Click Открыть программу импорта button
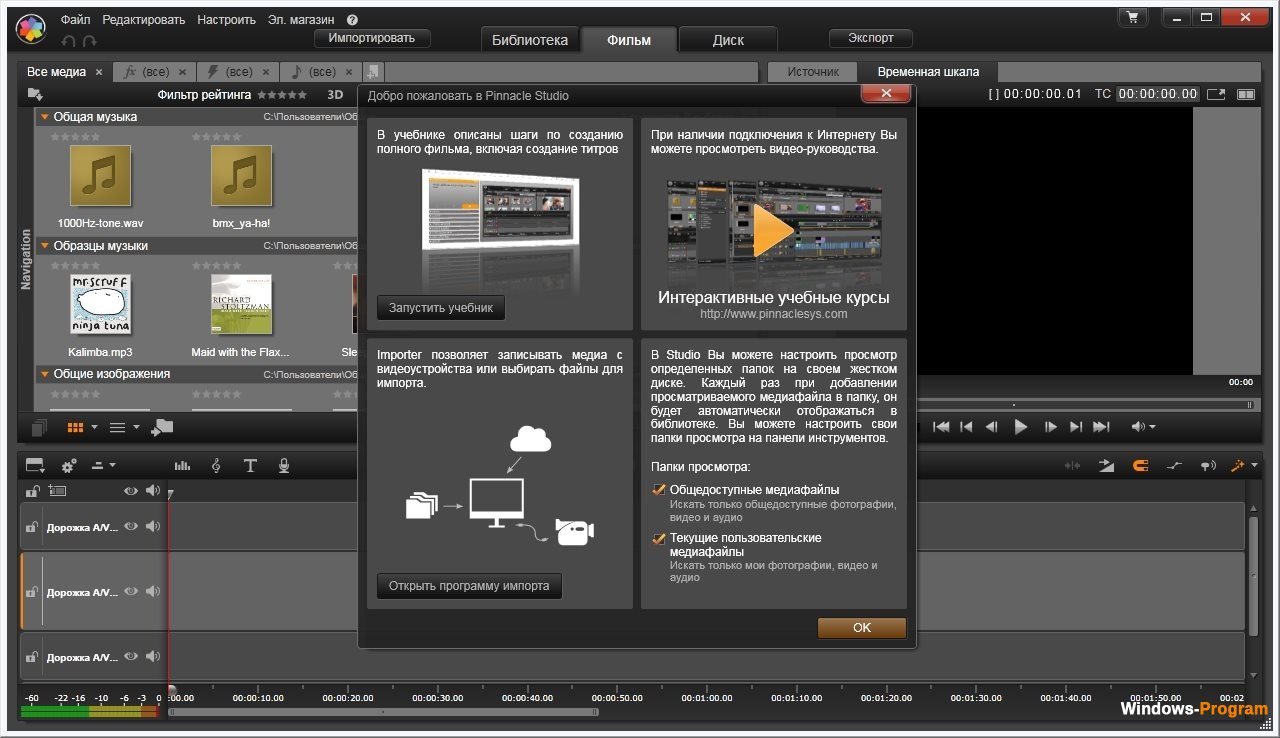The height and width of the screenshot is (738, 1280). coord(468,586)
